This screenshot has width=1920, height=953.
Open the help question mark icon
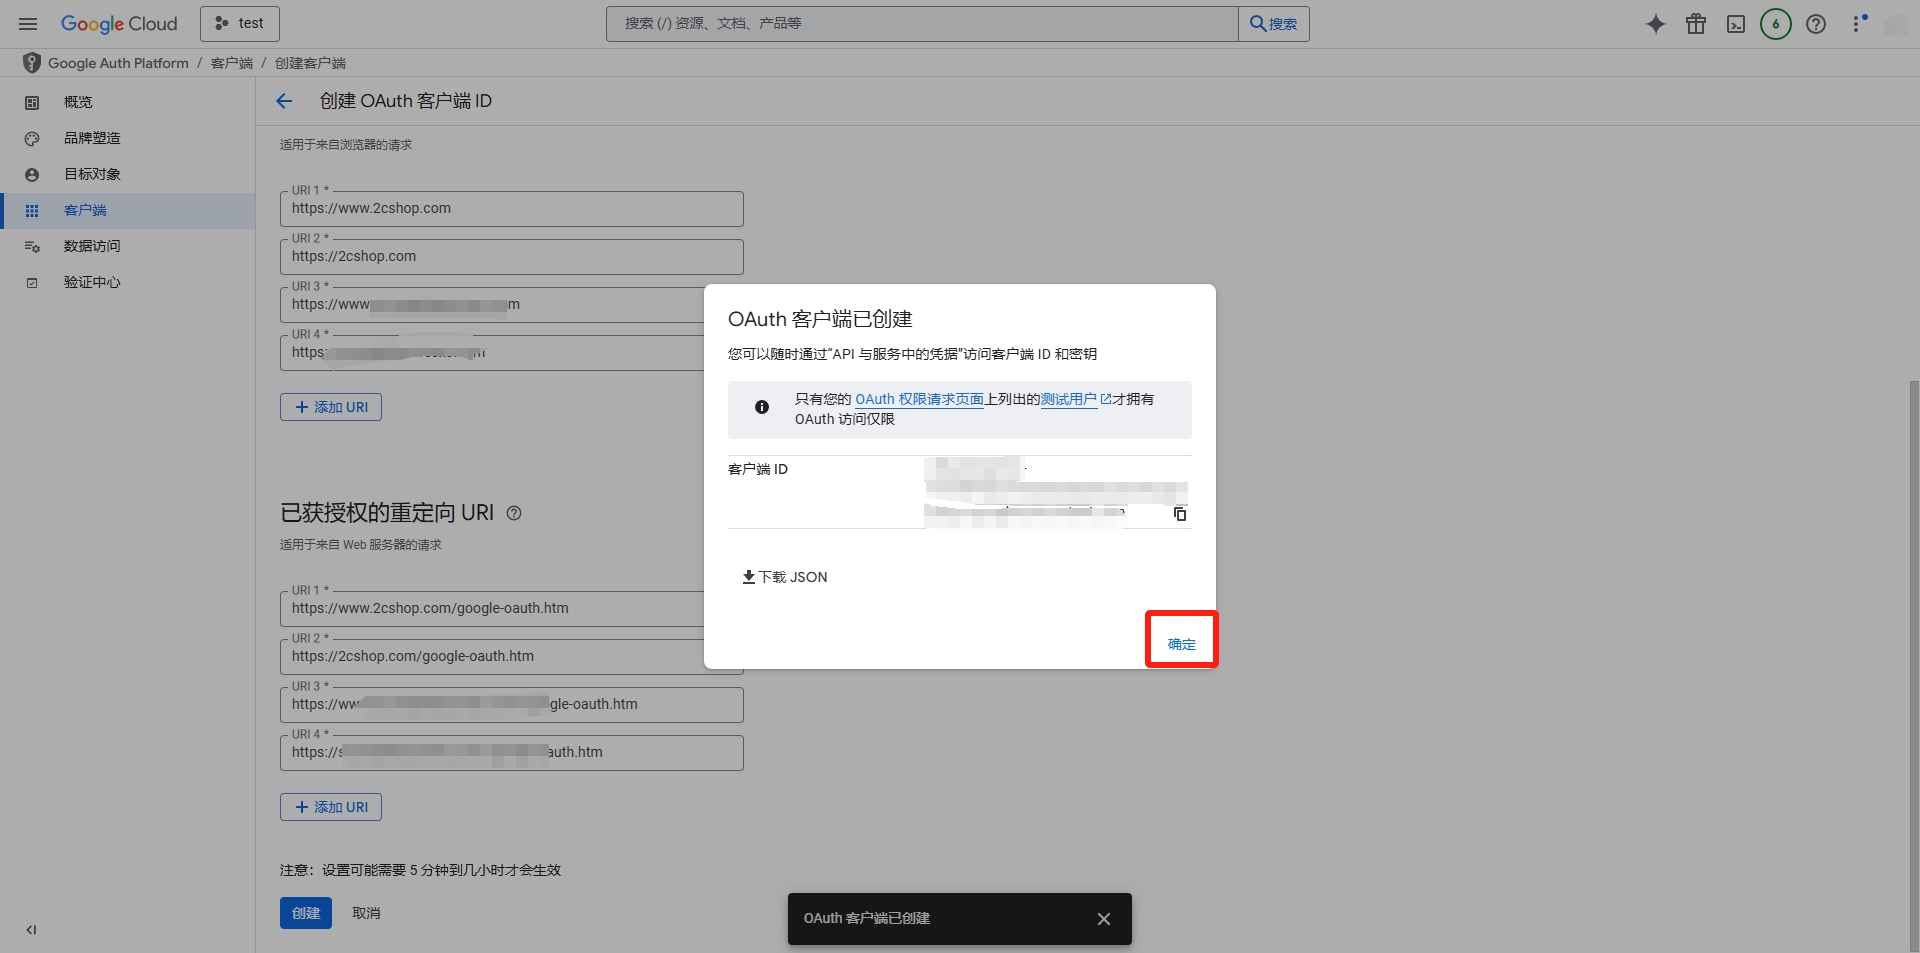click(1816, 24)
